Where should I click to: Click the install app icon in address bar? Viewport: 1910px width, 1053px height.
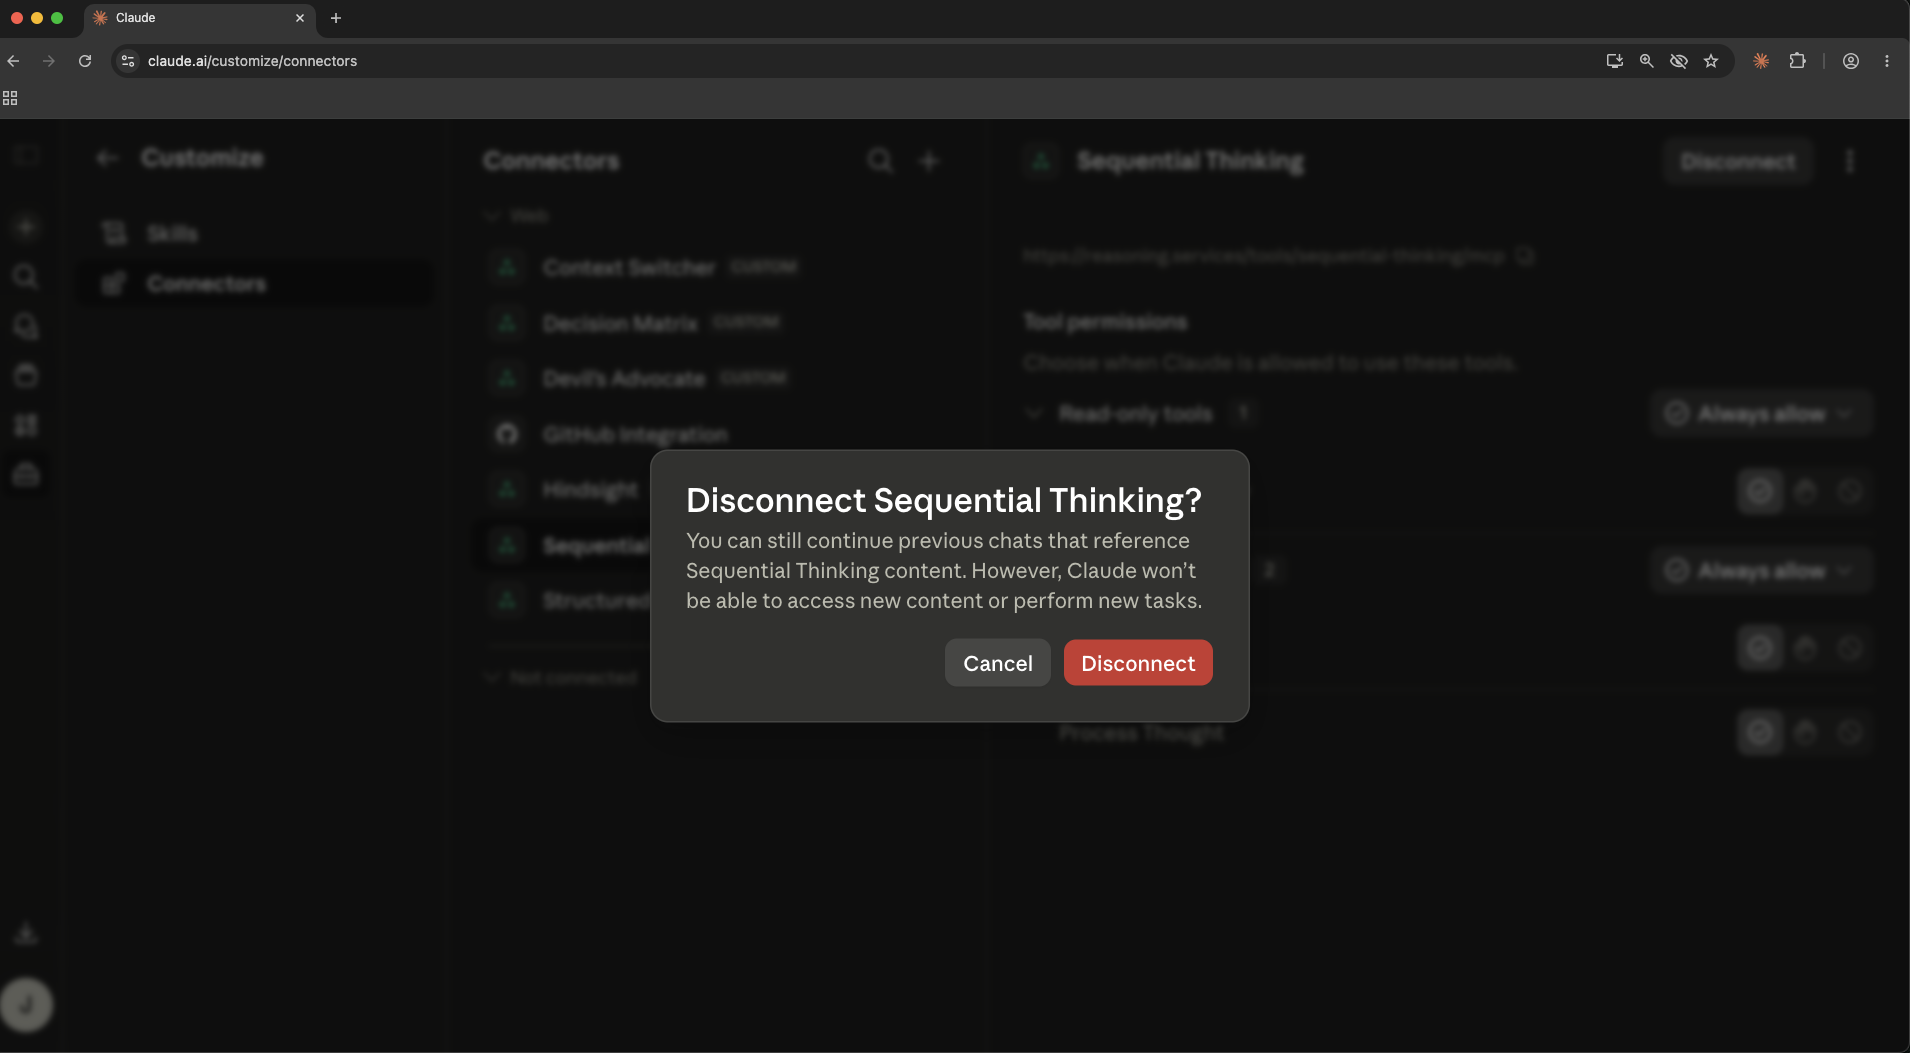[x=1614, y=61]
